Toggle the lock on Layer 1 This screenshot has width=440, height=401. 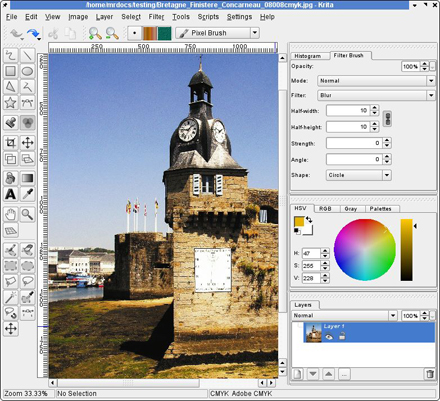(342, 337)
